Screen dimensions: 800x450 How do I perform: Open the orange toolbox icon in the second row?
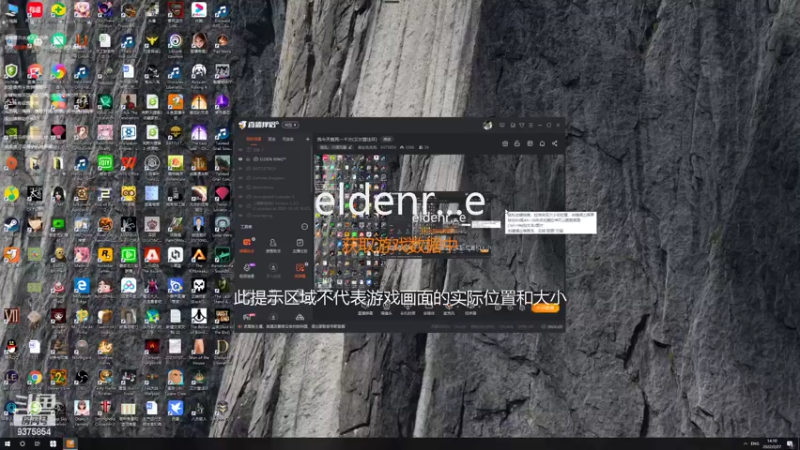coord(300,270)
